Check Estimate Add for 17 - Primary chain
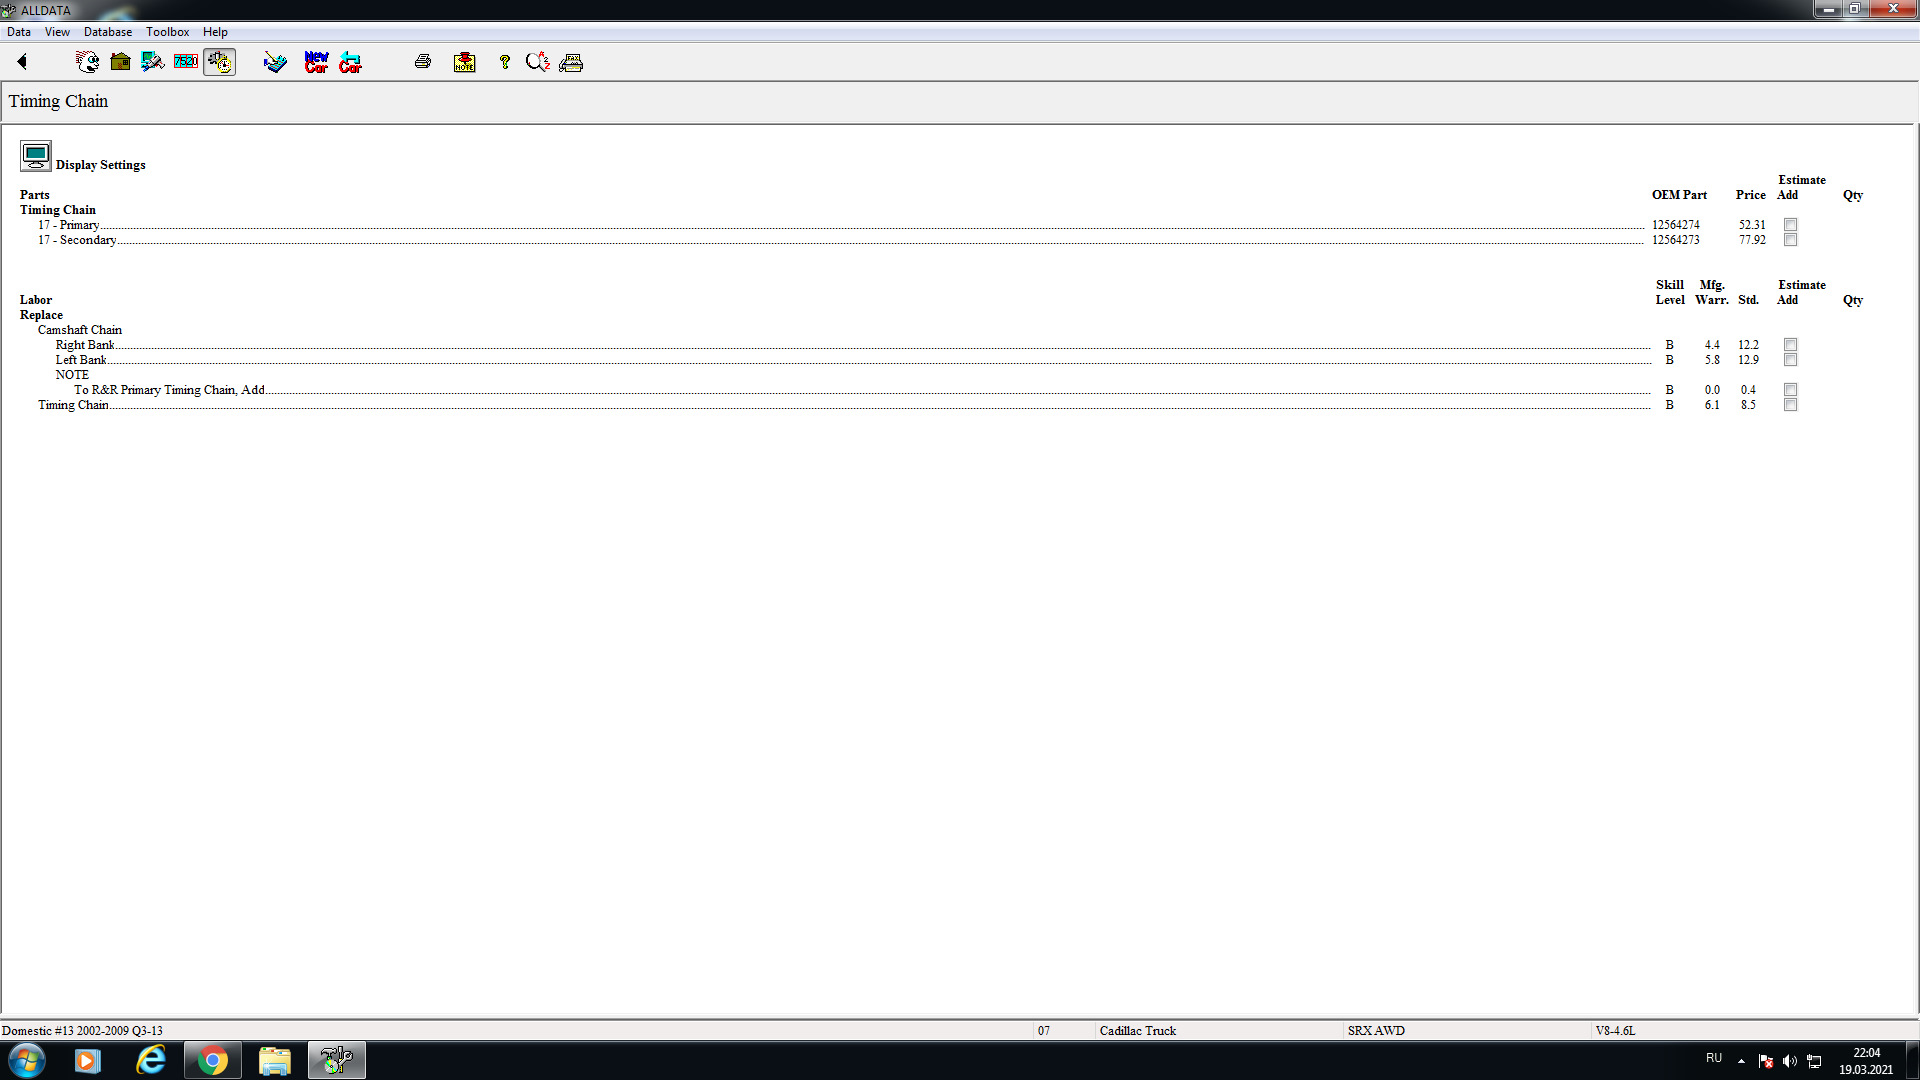 click(x=1790, y=225)
